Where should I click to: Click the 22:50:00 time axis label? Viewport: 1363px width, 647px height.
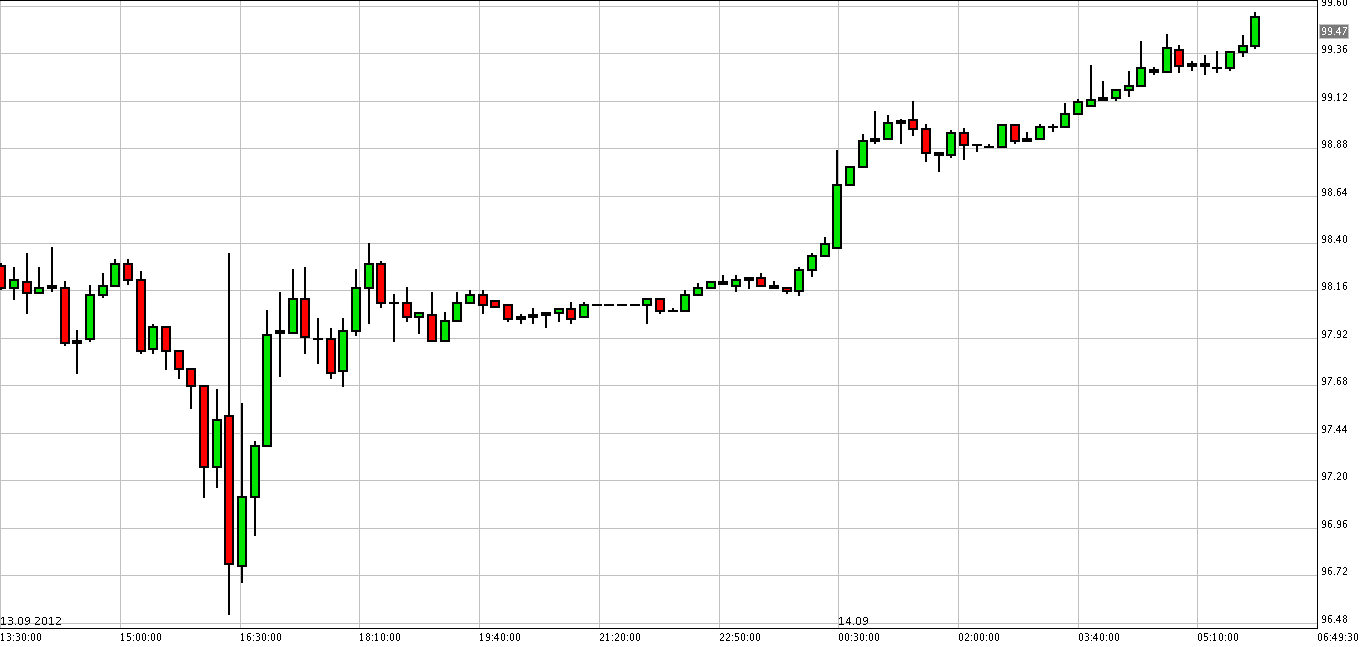pyautogui.click(x=740, y=637)
